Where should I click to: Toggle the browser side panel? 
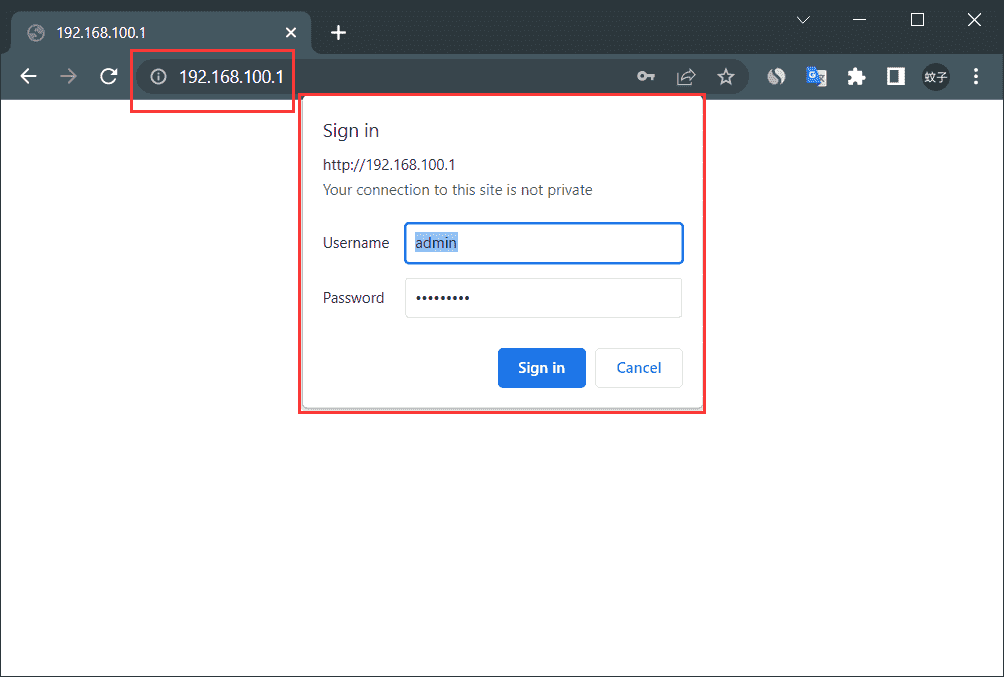tap(896, 77)
